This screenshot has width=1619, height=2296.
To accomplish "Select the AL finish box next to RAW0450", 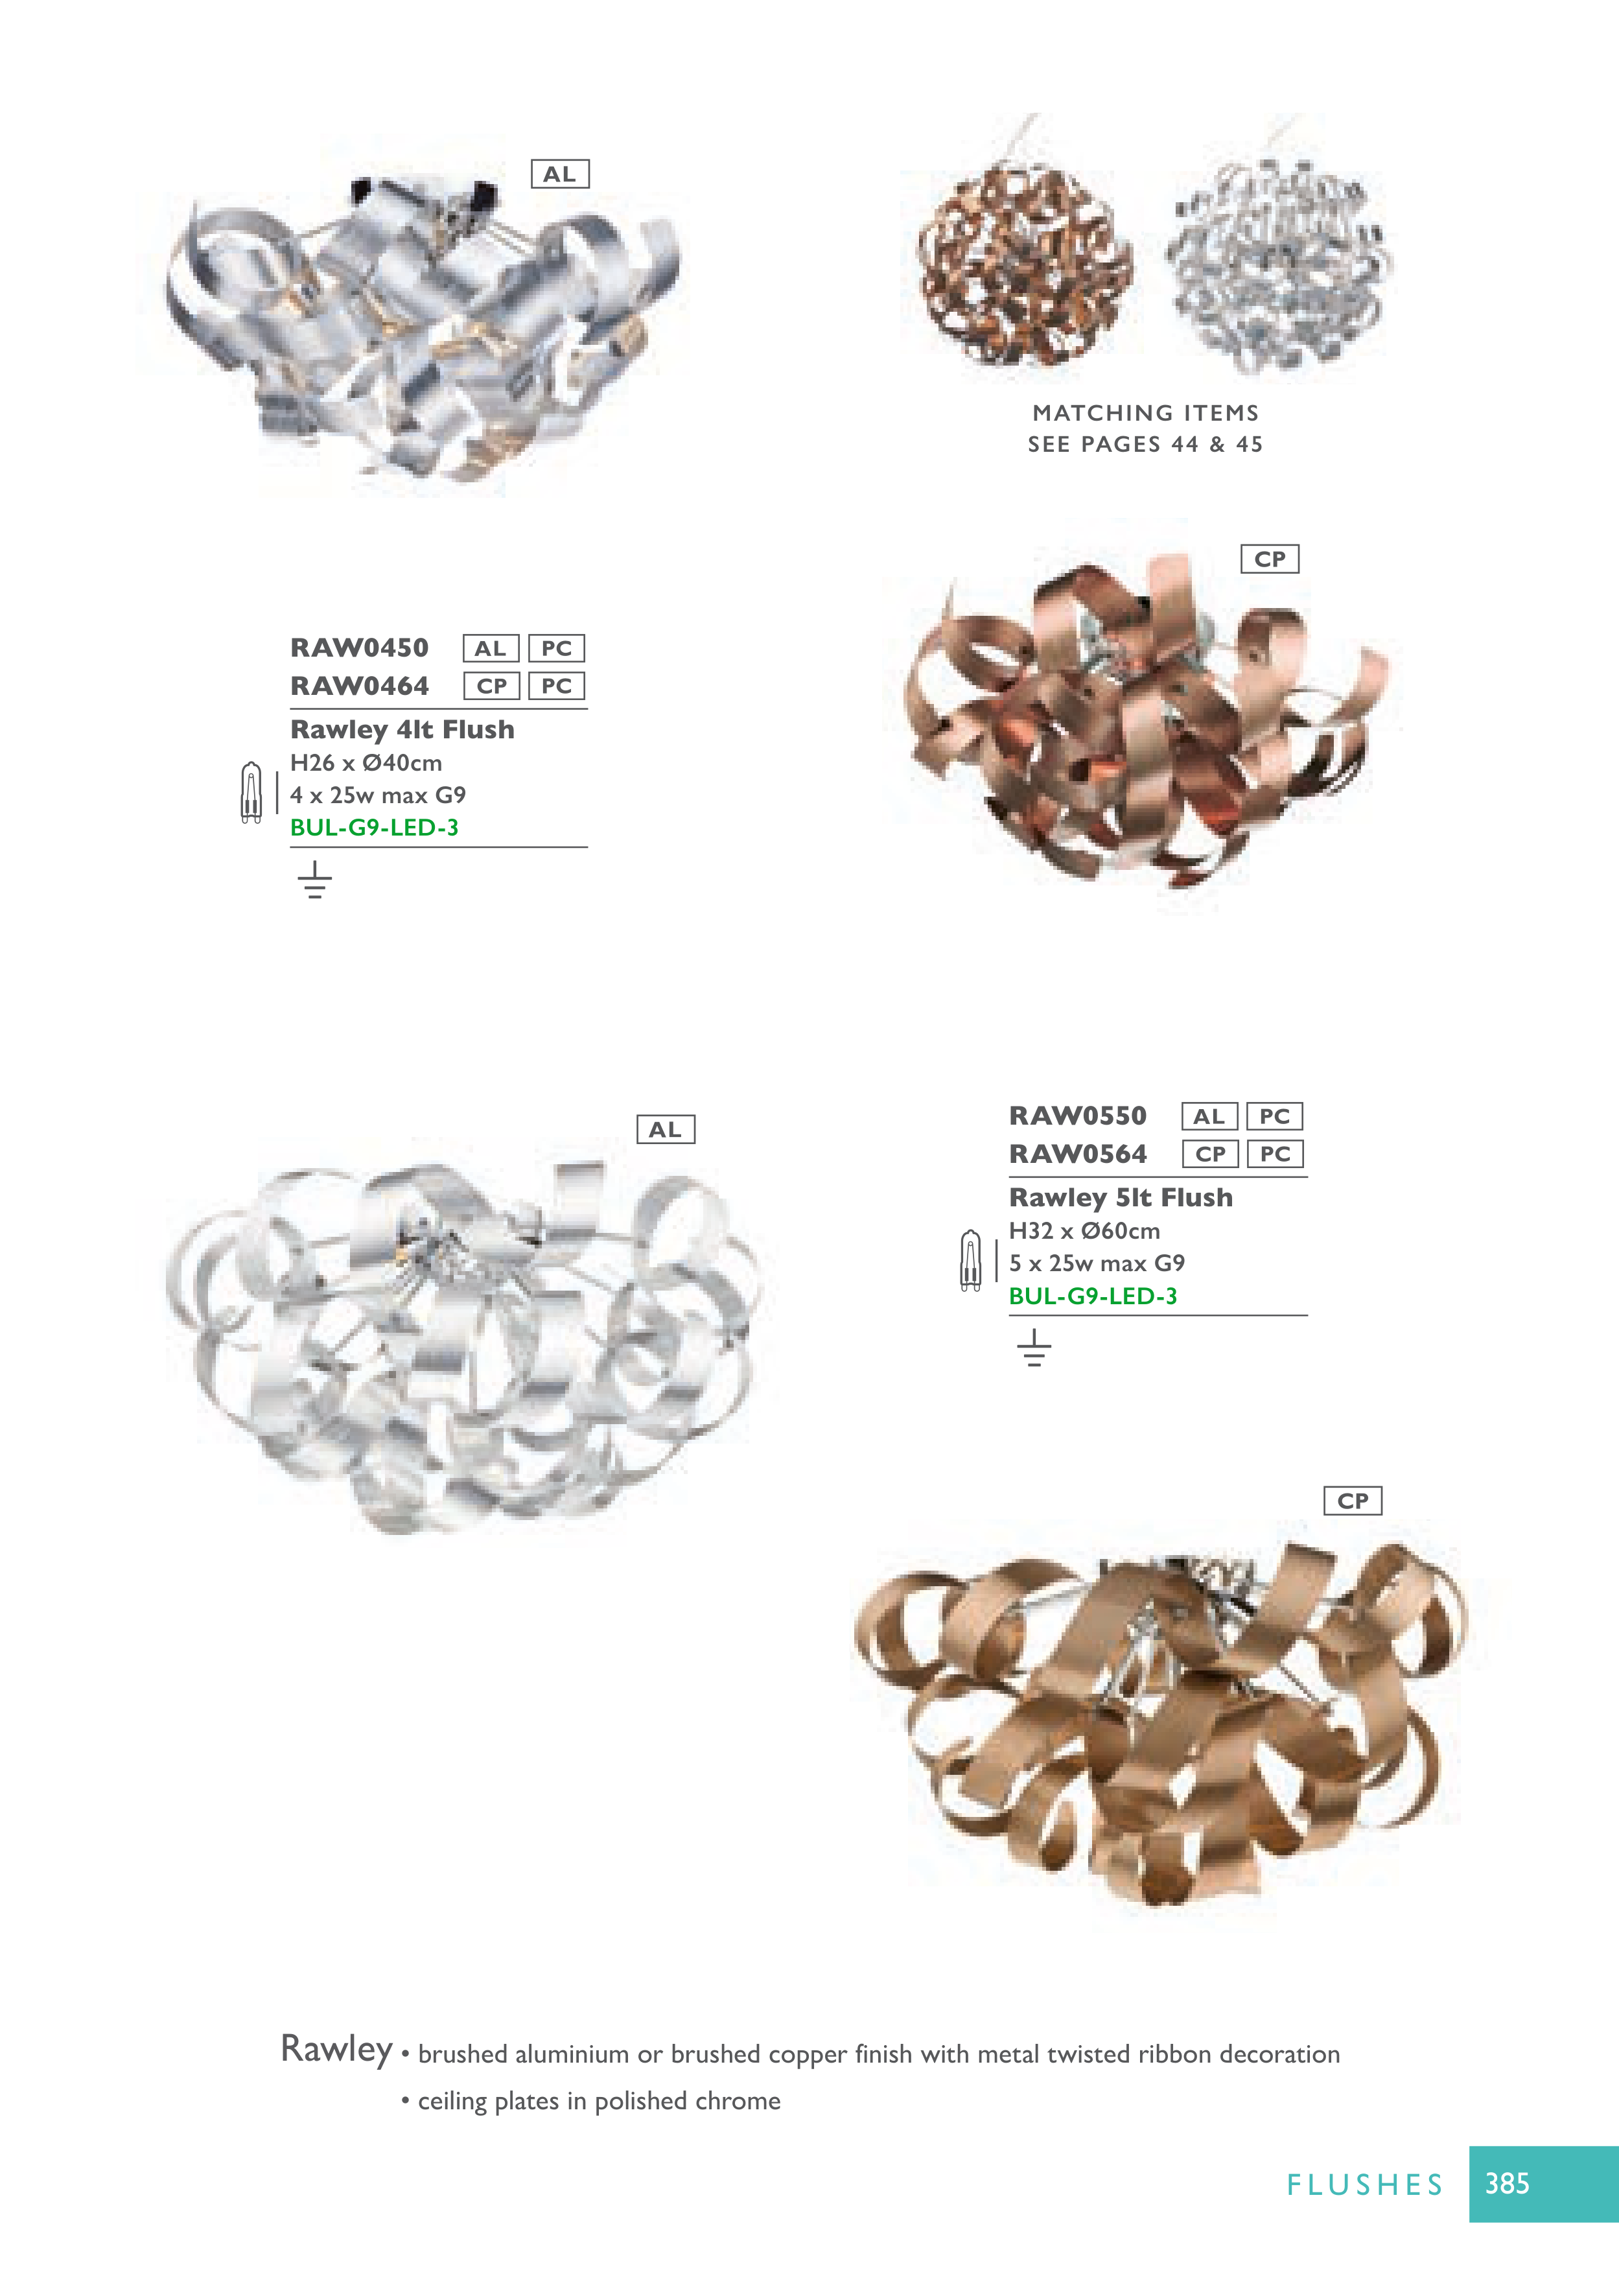I will click(x=491, y=648).
